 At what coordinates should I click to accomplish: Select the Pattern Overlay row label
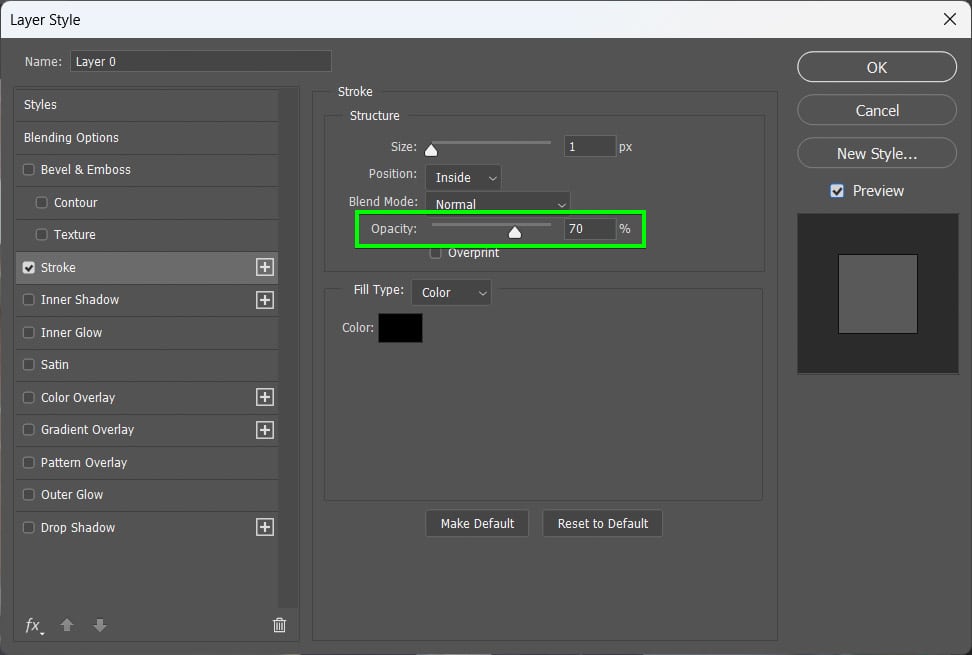tap(84, 462)
